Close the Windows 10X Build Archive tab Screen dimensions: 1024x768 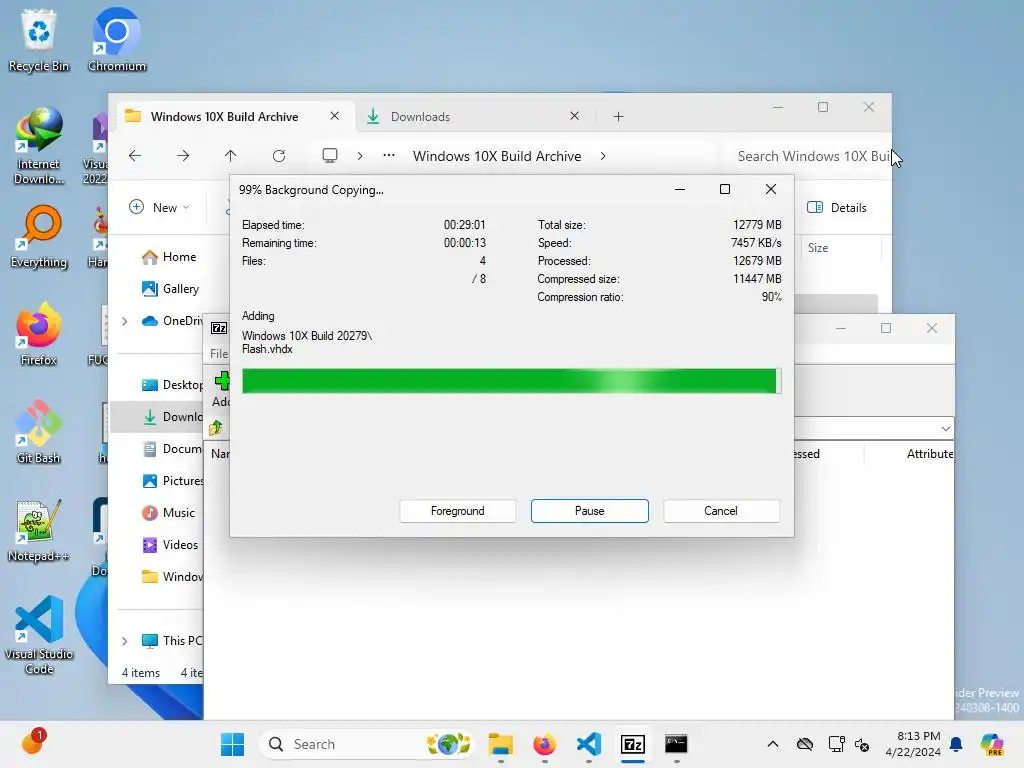click(334, 116)
